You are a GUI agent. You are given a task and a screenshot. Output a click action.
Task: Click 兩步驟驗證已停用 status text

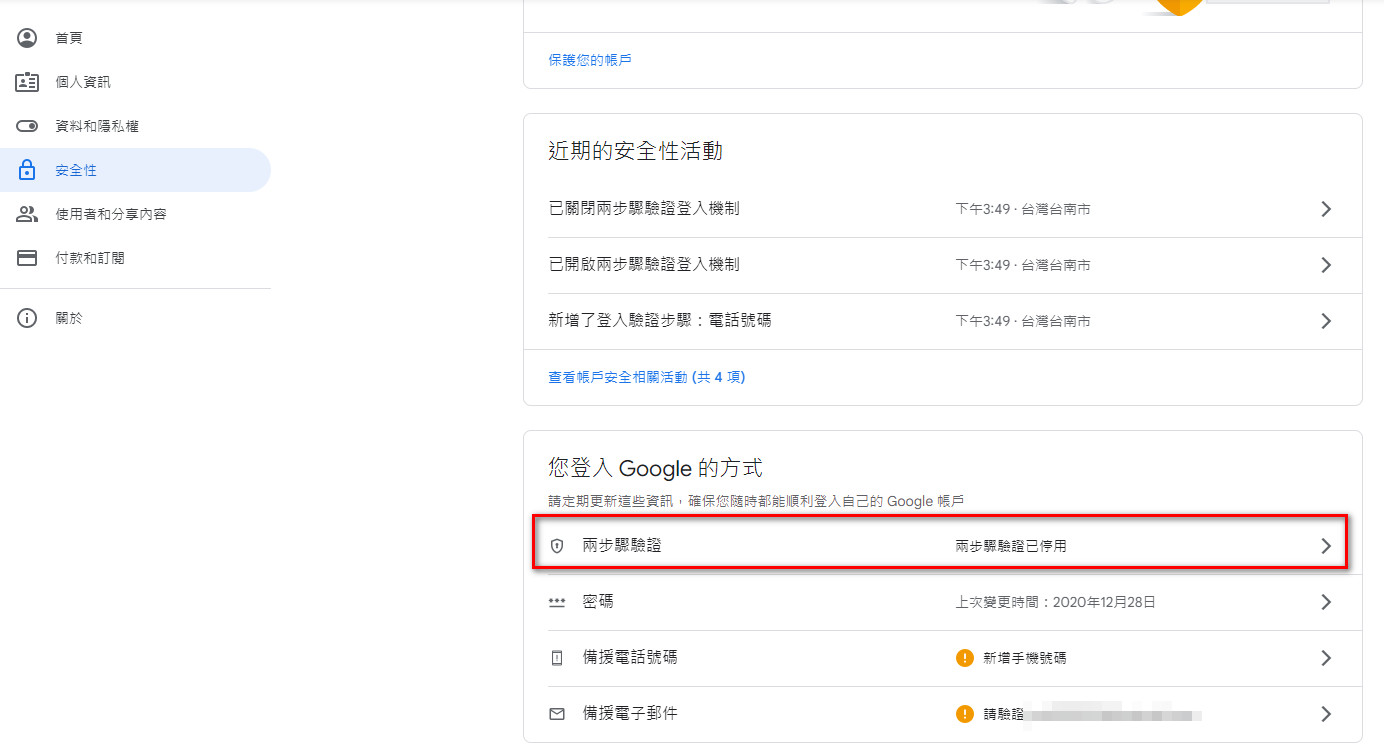(x=1011, y=546)
